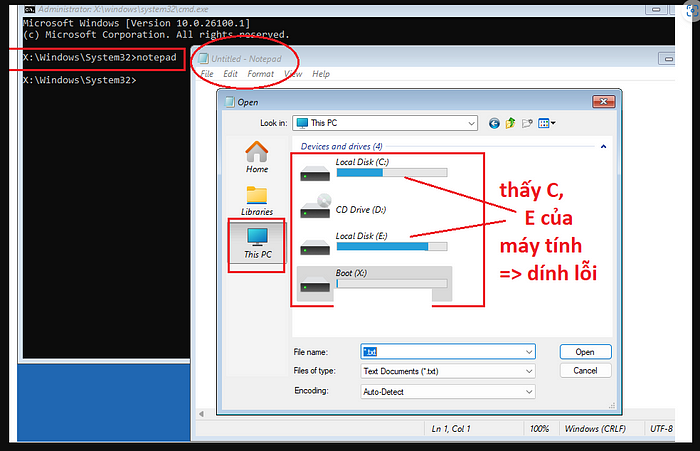Click the Open button in dialog
Screen dimensions: 700x451
[x=585, y=352]
